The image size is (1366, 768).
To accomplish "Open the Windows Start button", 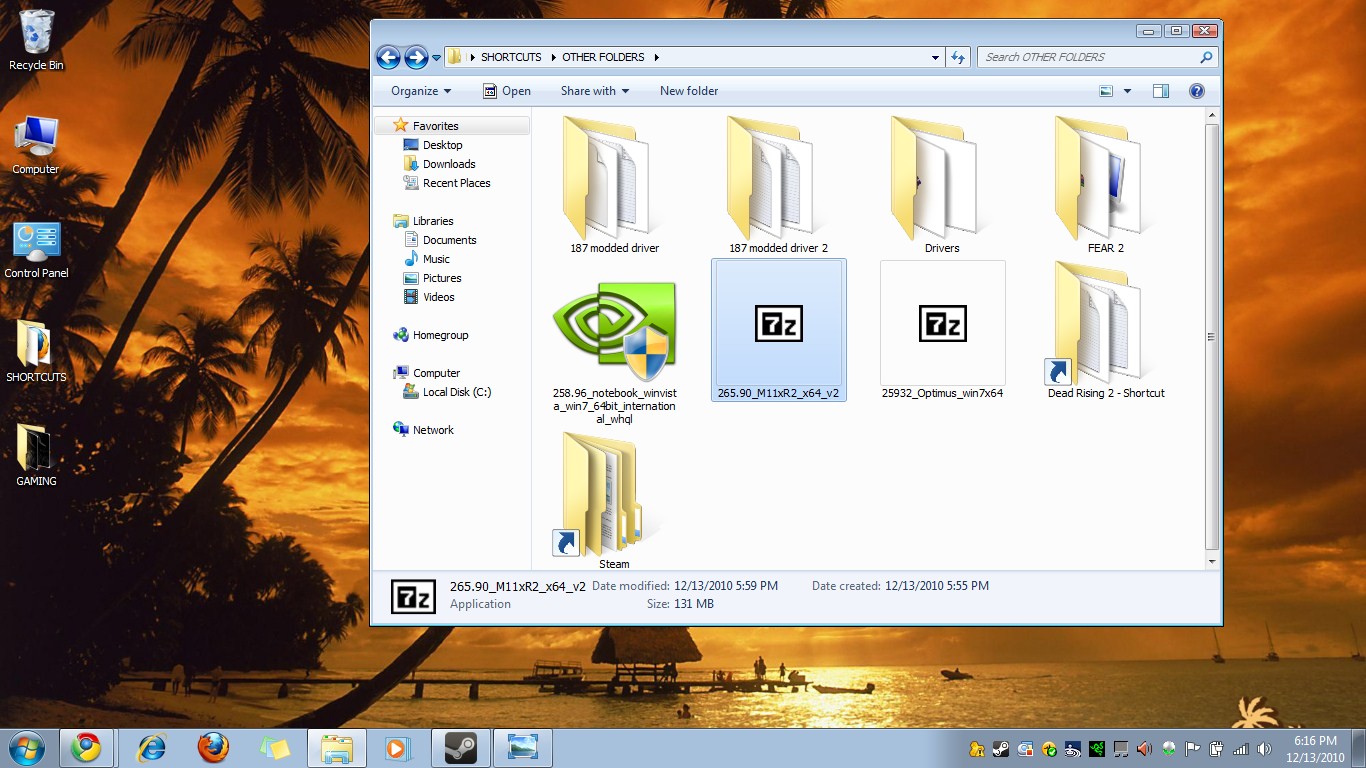I will click(x=26, y=747).
